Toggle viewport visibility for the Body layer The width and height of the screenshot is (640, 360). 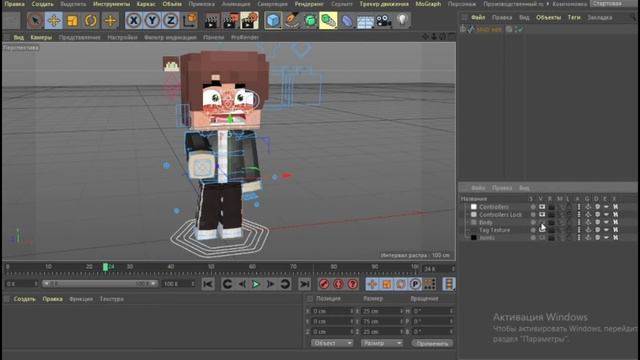[x=542, y=222]
